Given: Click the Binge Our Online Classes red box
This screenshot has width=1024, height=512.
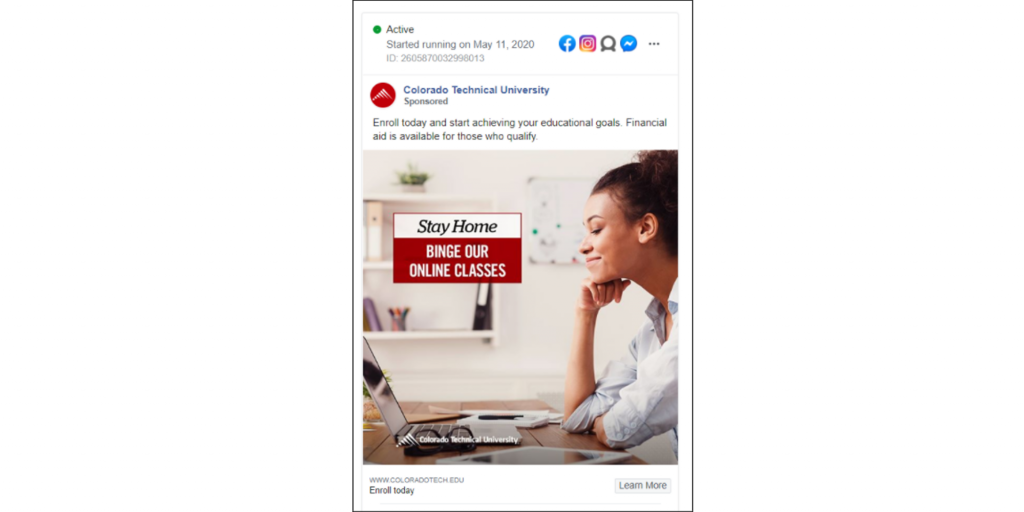Looking at the screenshot, I should (x=457, y=261).
